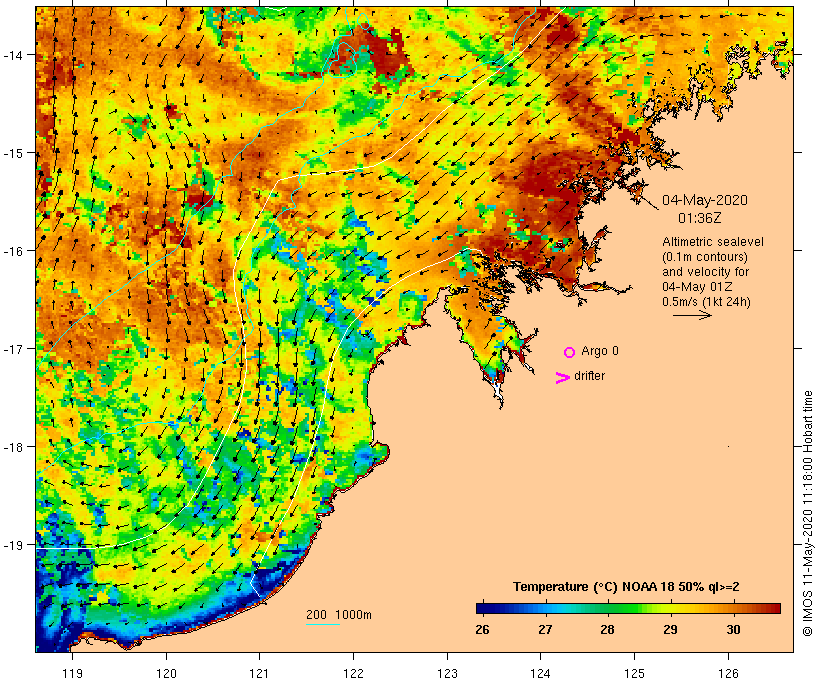Click the '04-May-2020' date text
The height and width of the screenshot is (680, 820).
pyautogui.click(x=705, y=200)
